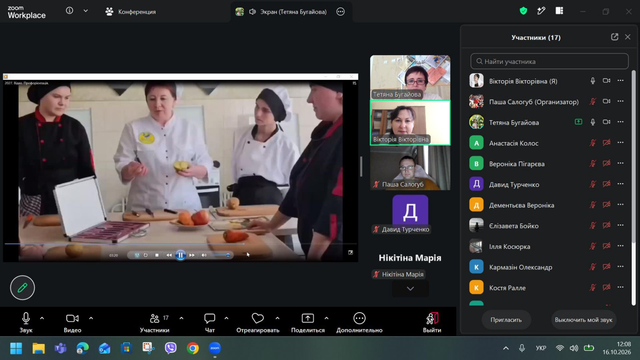Click Выключить мой звук button
This screenshot has height=360, width=640.
(x=584, y=320)
